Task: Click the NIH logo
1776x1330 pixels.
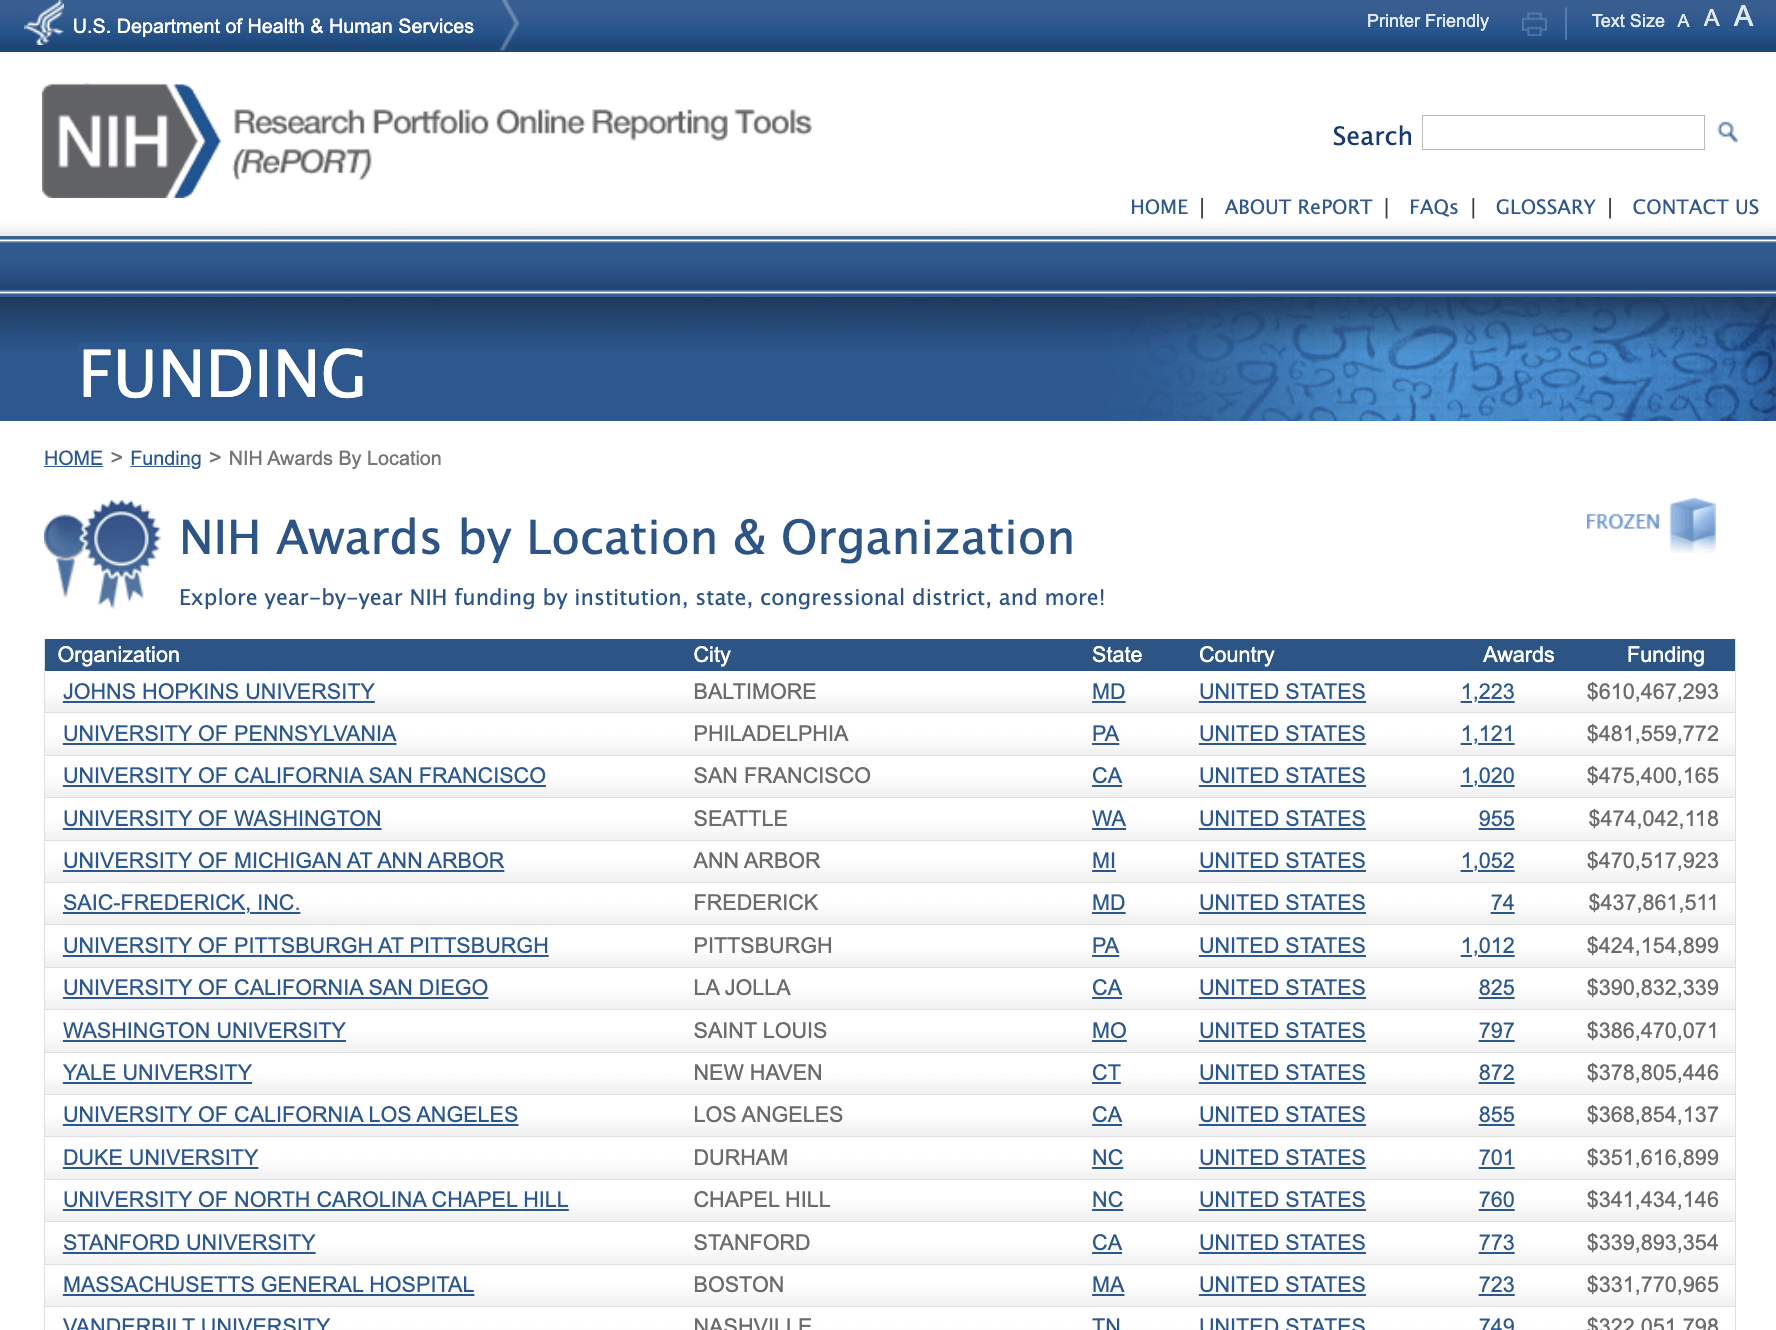Action: [x=130, y=141]
